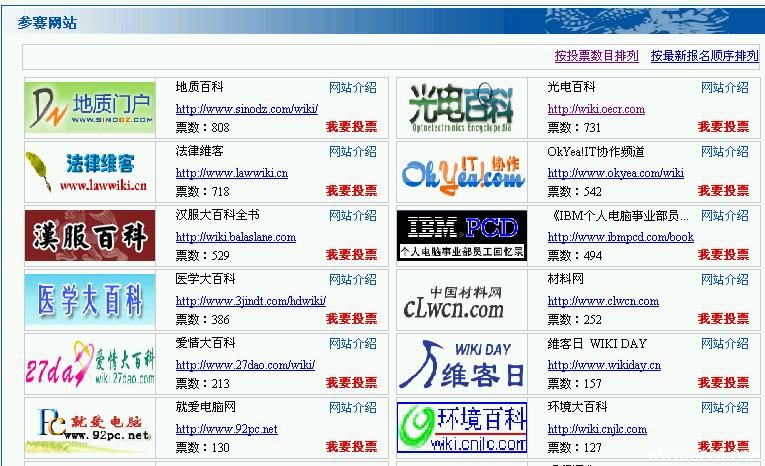Sort sites by 按最新报名顺序排列

click(x=705, y=56)
